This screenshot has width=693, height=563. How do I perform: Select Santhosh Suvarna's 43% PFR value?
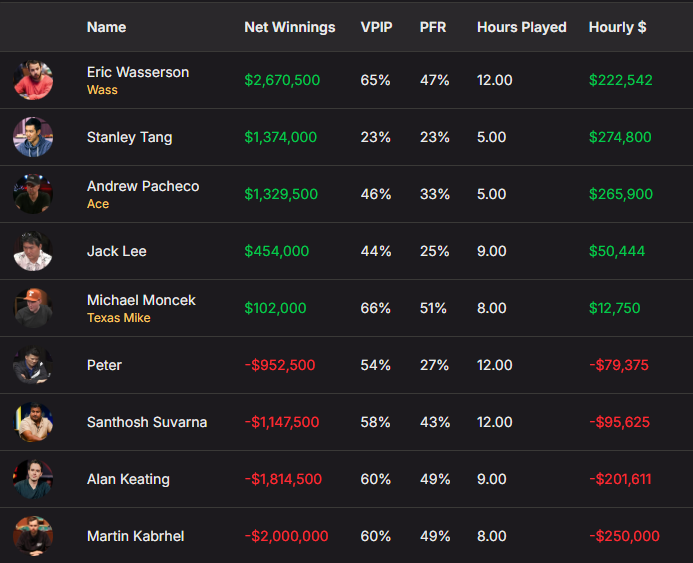pos(435,422)
